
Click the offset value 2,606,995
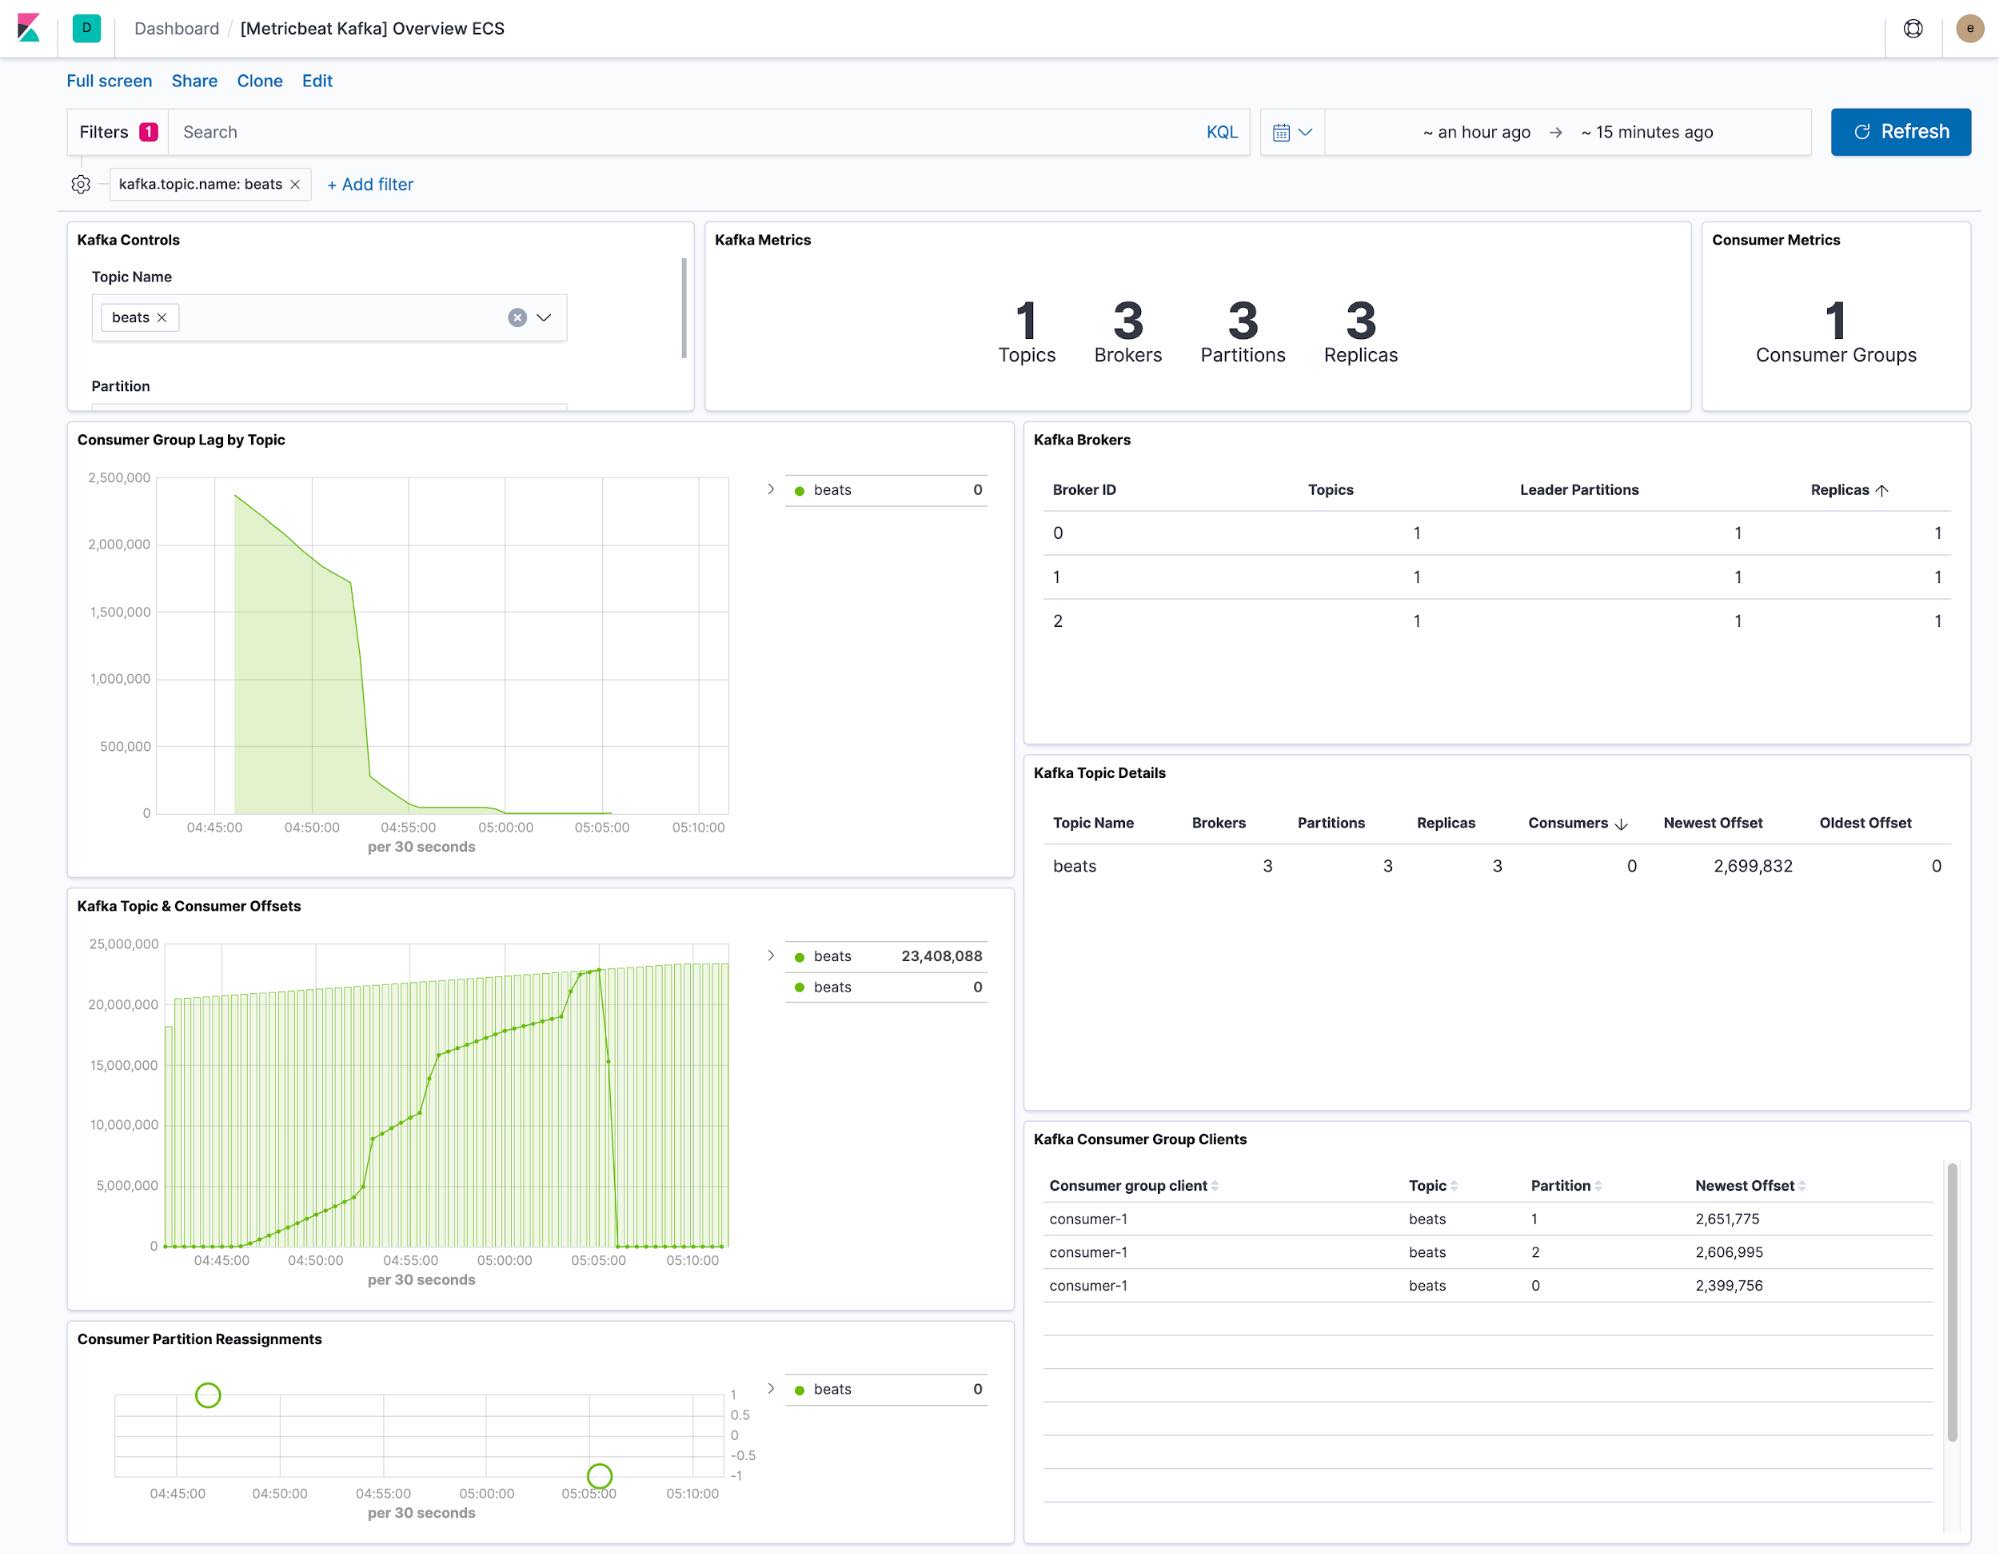[x=1729, y=1252]
